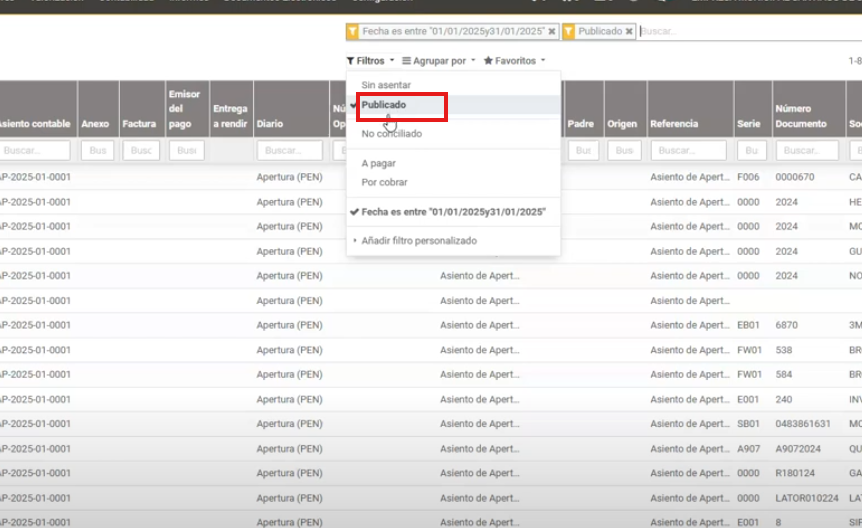
Task: Select the Por cobrar filter
Action: [384, 183]
